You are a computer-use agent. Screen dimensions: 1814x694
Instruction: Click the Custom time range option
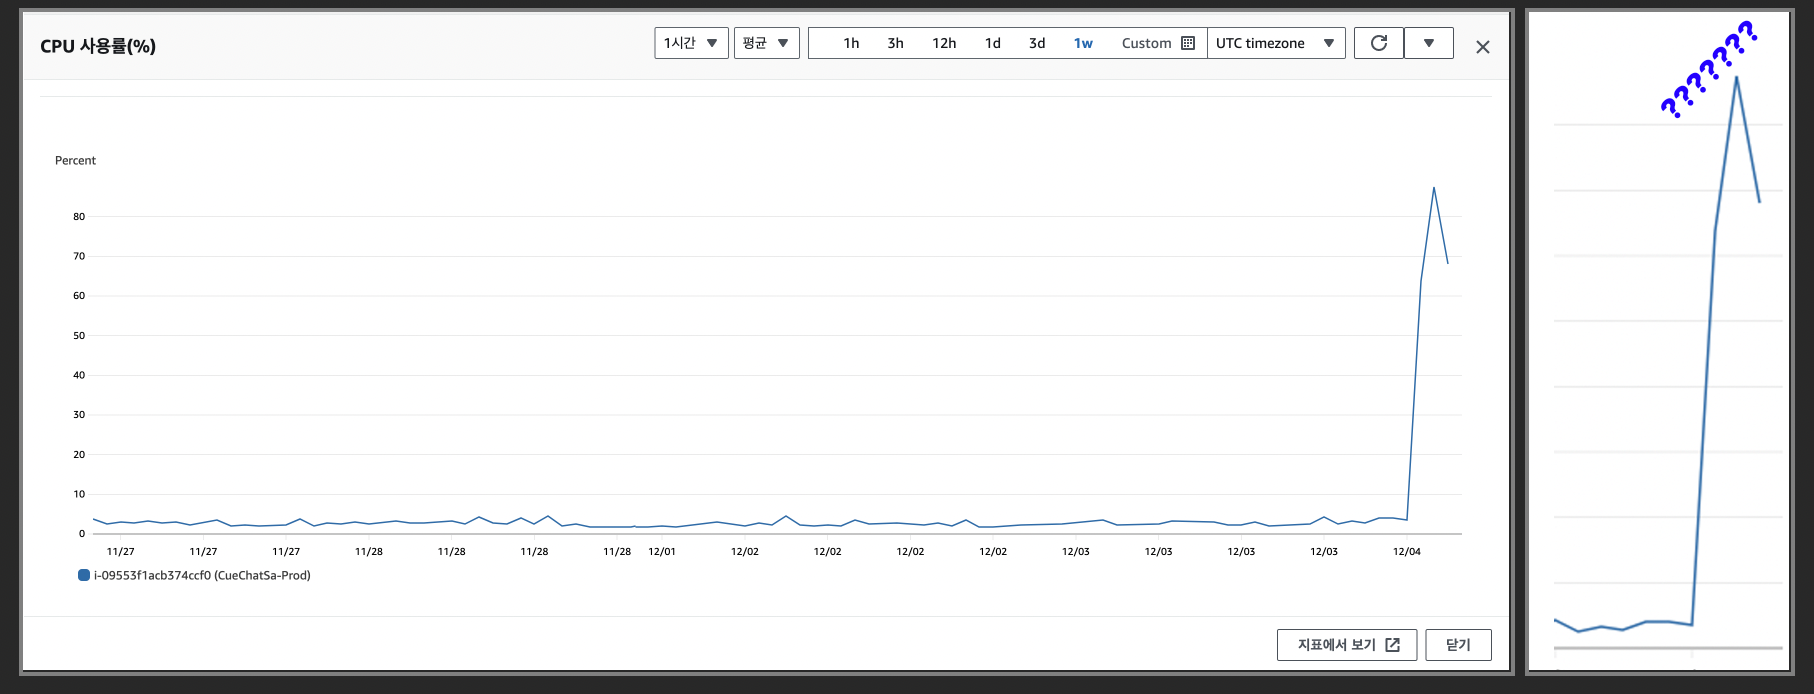(x=1146, y=43)
